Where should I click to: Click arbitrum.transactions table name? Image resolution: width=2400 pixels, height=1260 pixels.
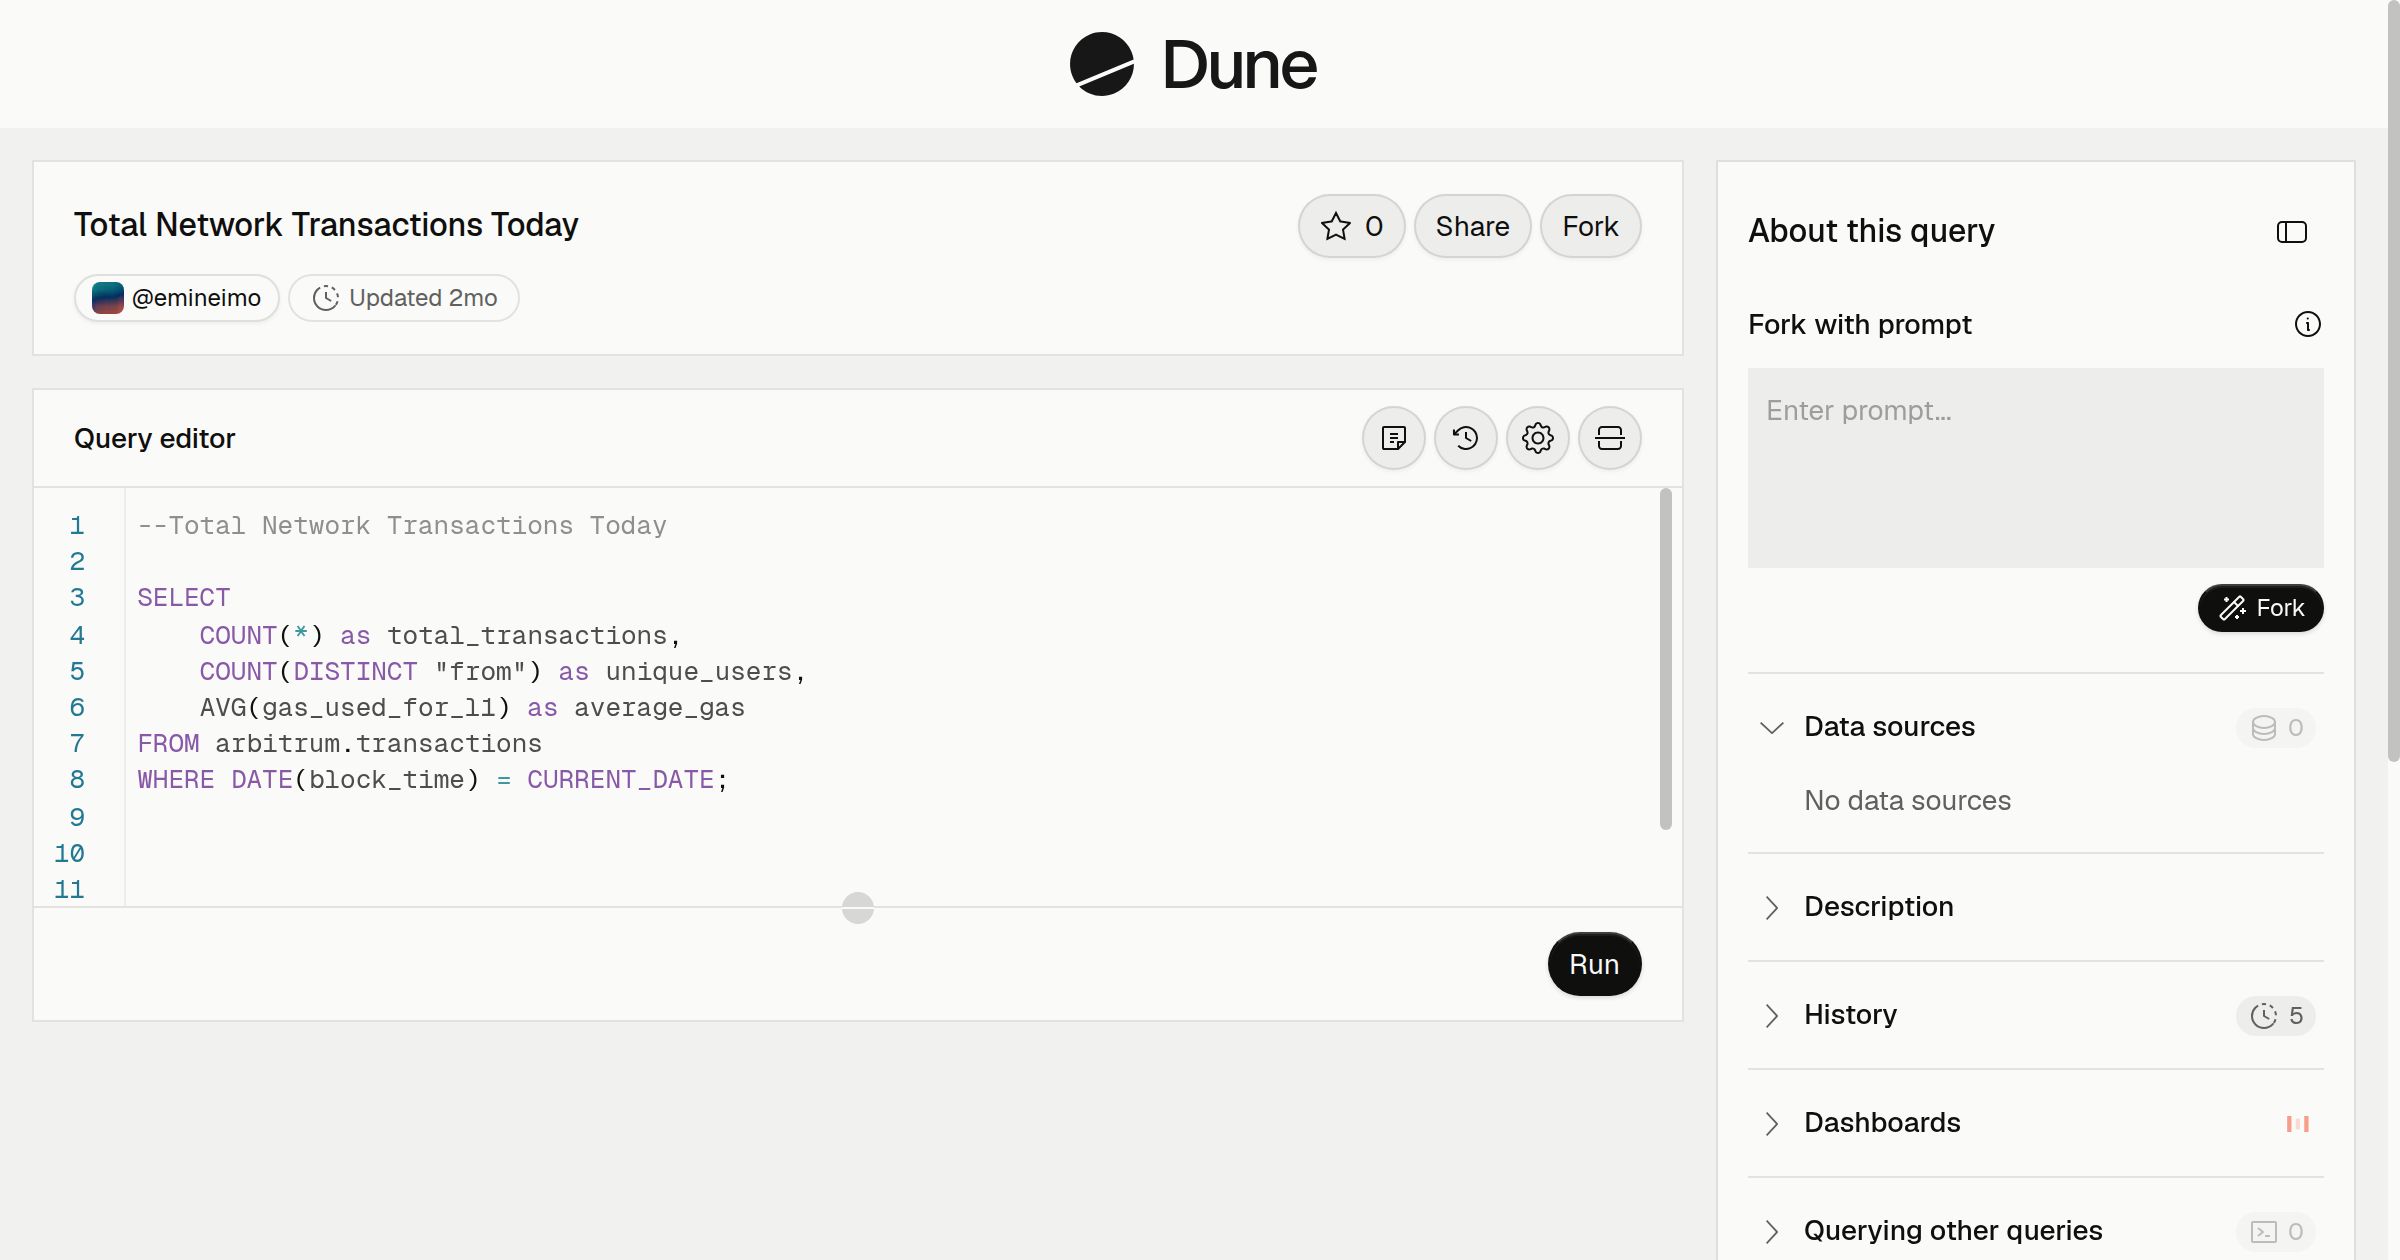pos(378,744)
